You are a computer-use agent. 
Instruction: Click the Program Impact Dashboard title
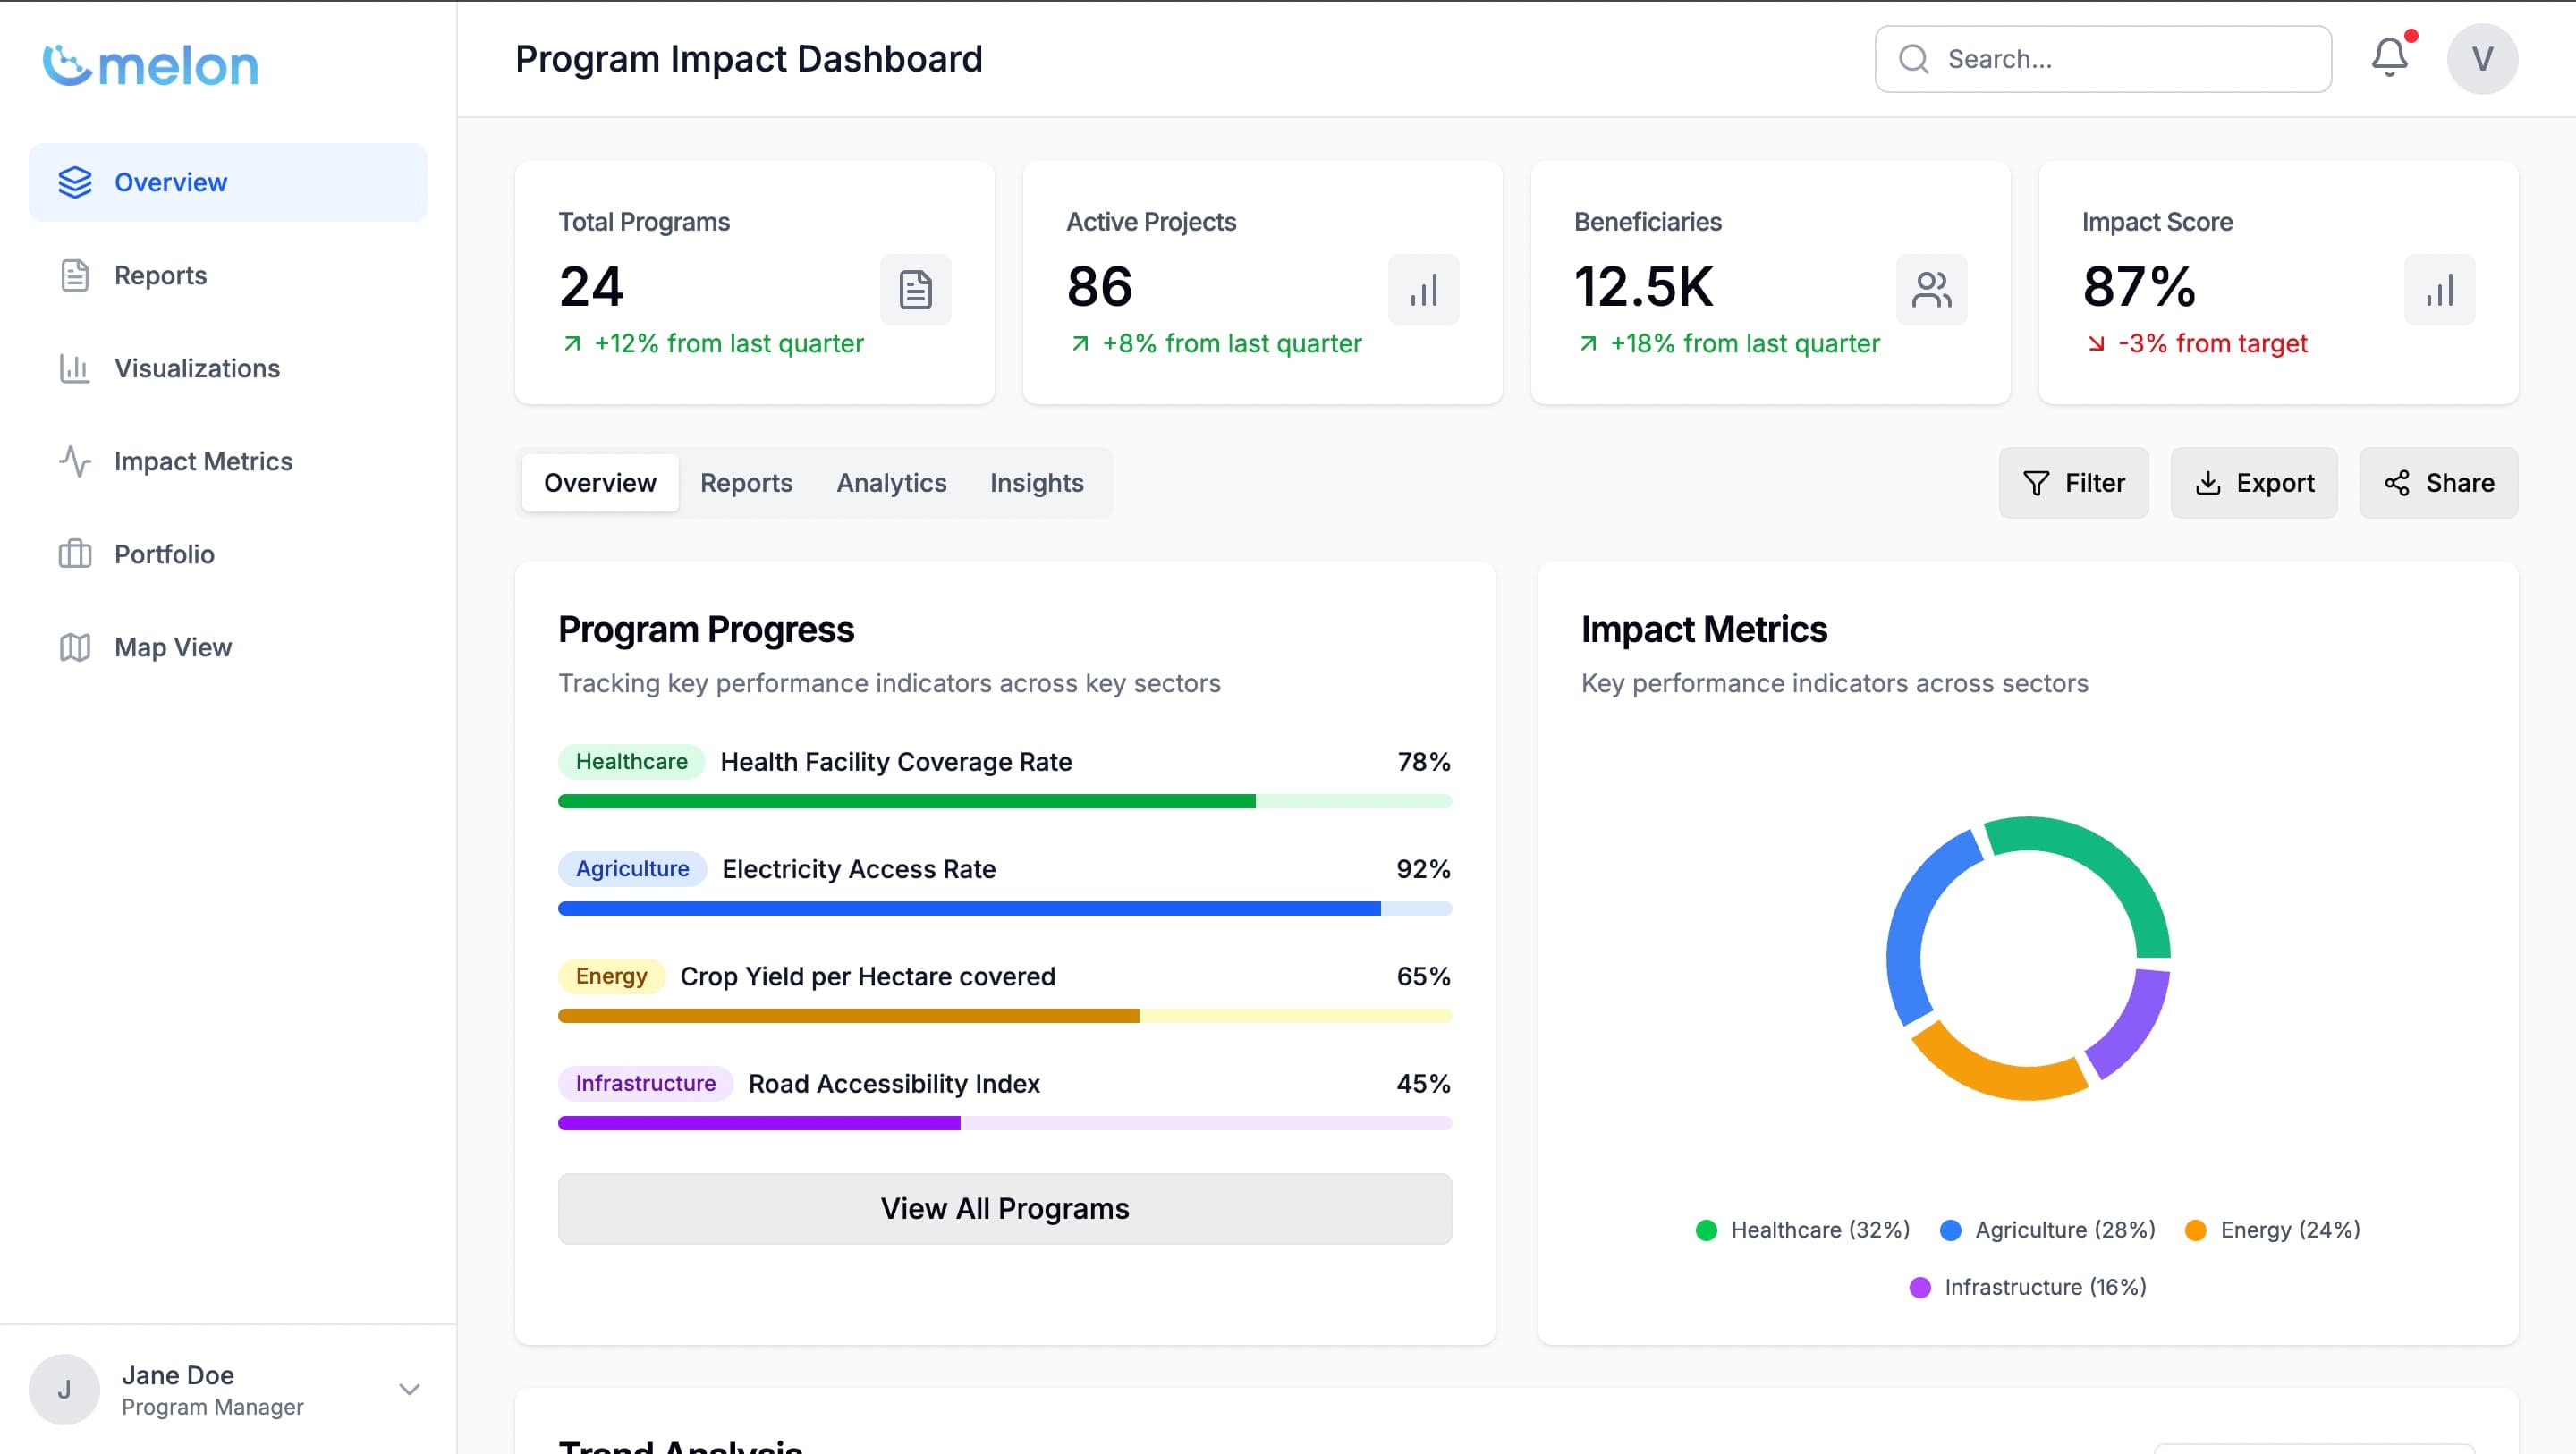tap(749, 59)
